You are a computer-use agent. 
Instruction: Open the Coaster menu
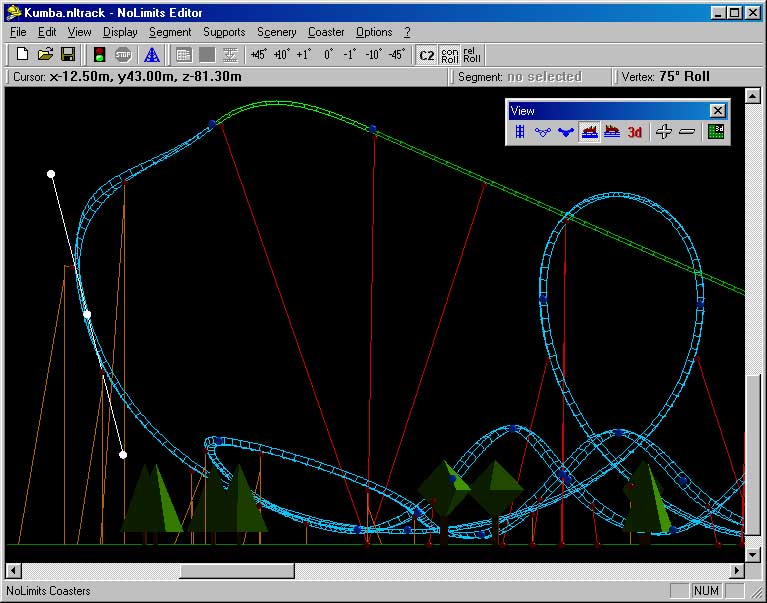tap(326, 32)
